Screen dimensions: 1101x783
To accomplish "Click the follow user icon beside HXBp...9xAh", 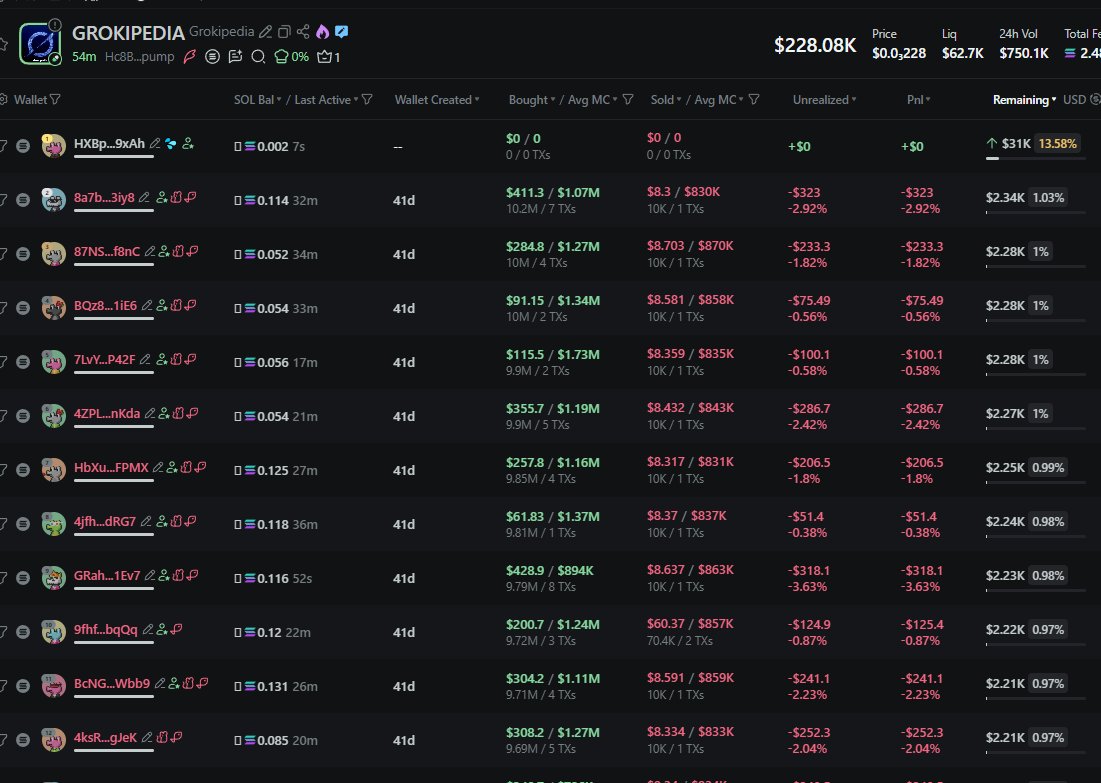I will coord(187,143).
